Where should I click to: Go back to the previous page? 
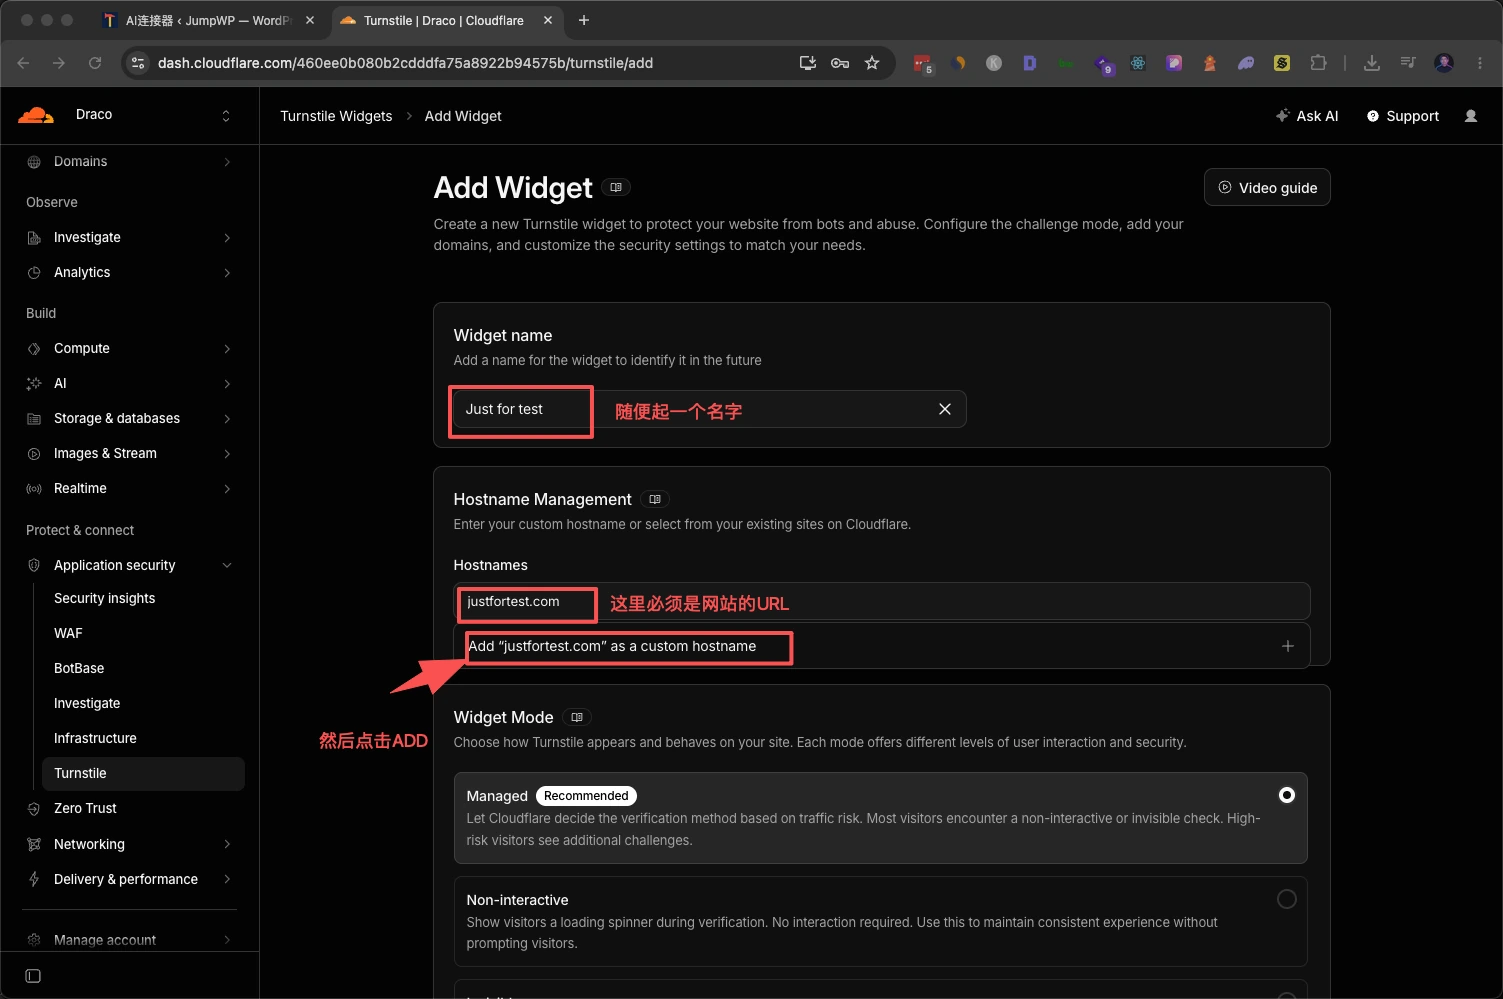tap(23, 63)
